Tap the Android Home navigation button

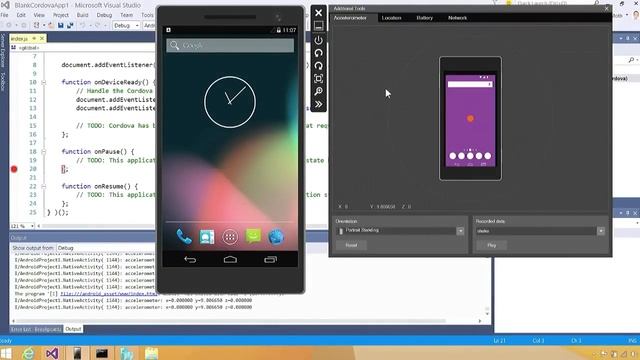point(230,260)
